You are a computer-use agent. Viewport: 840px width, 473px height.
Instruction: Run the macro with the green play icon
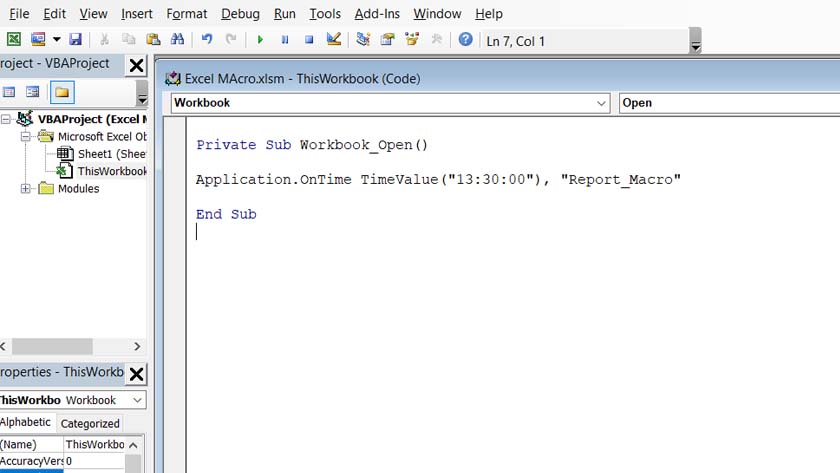(260, 40)
